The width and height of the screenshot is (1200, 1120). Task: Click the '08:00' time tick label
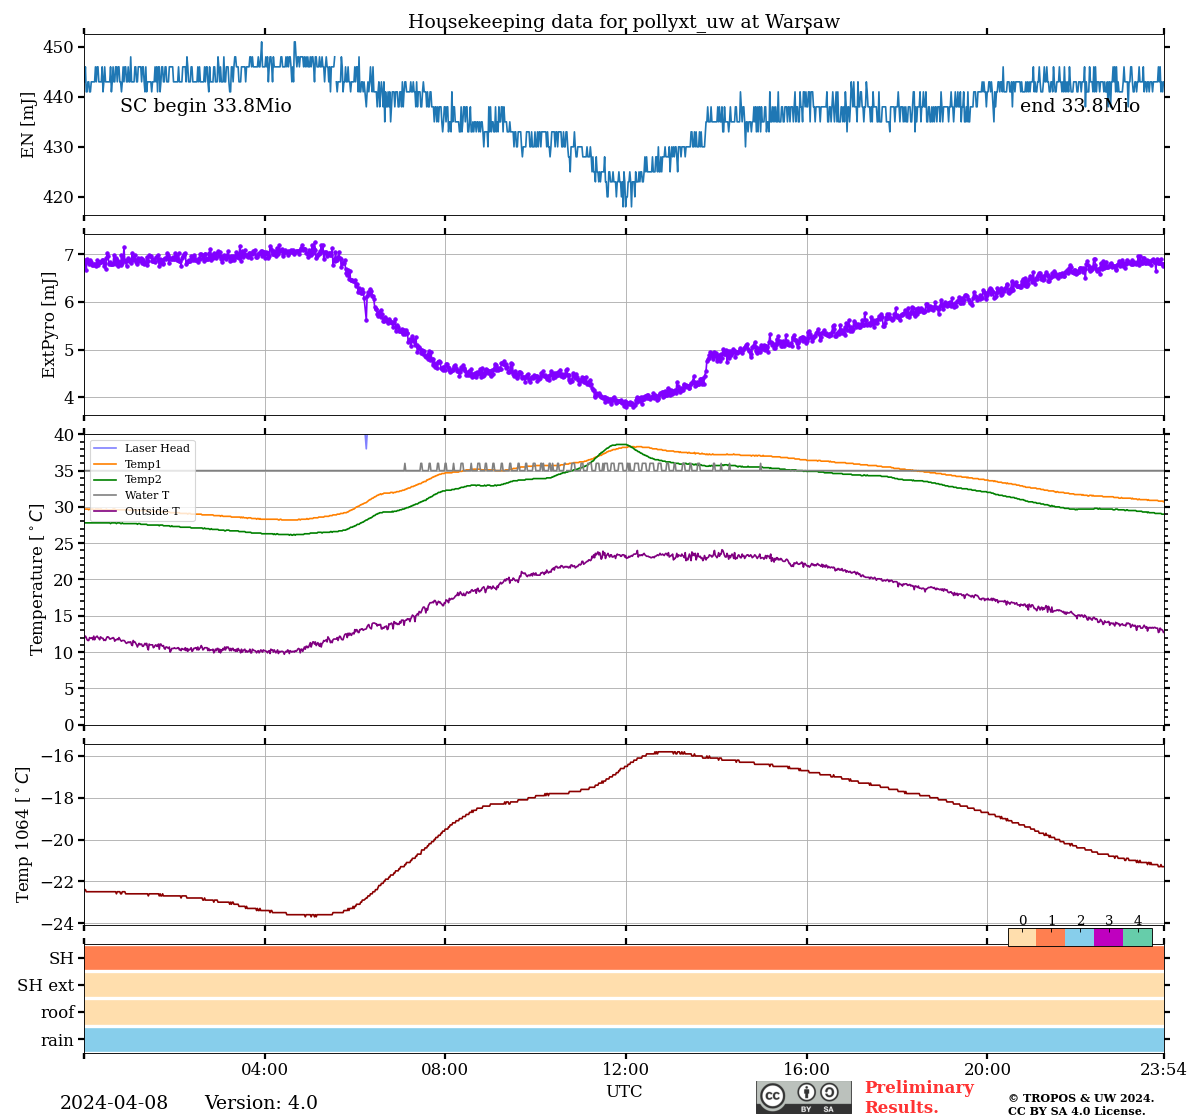445,1070
